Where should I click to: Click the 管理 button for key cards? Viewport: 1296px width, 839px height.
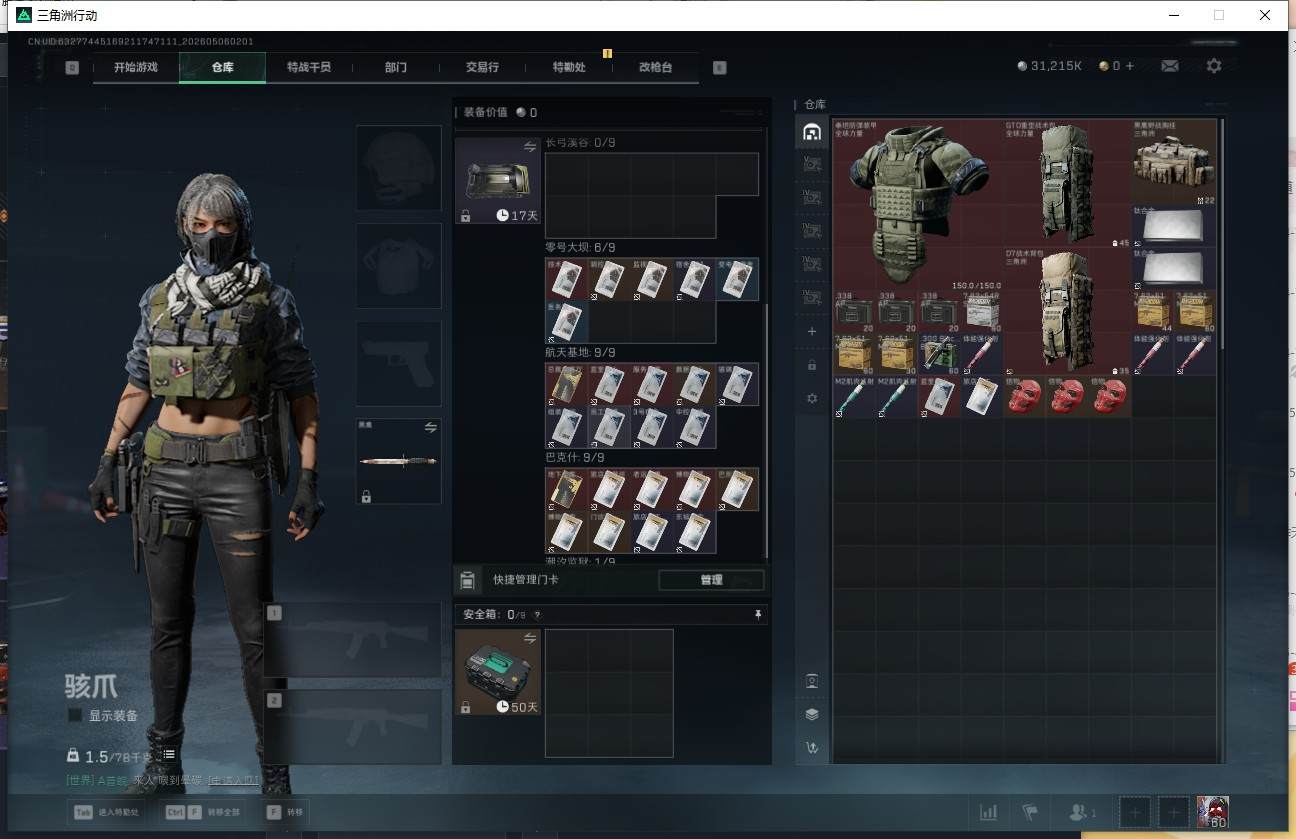[711, 580]
